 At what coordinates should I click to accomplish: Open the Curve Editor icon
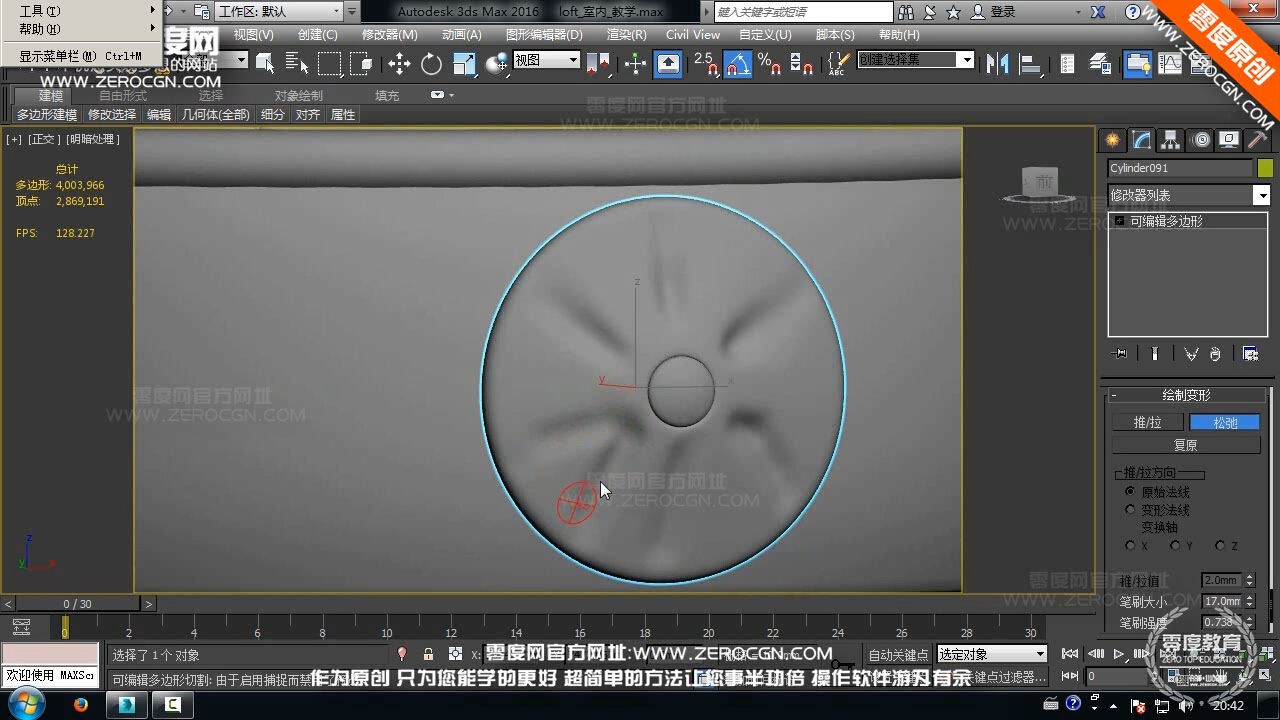[x=1170, y=64]
